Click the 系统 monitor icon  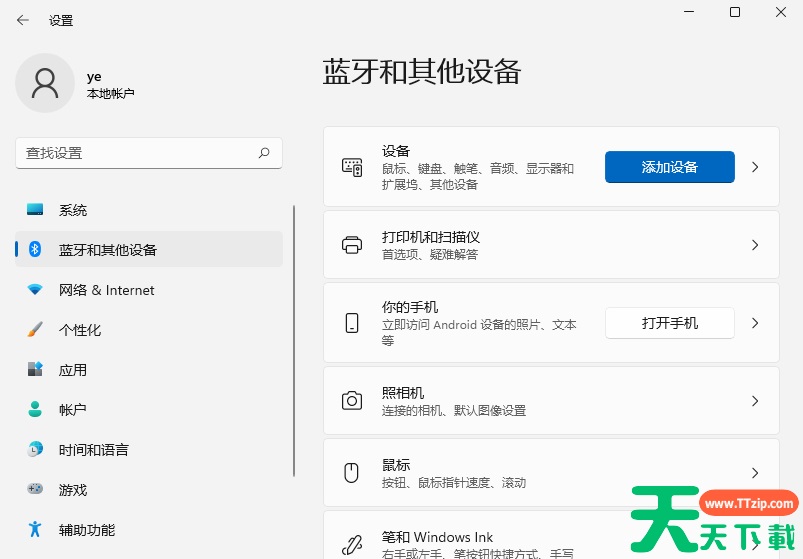(35, 210)
